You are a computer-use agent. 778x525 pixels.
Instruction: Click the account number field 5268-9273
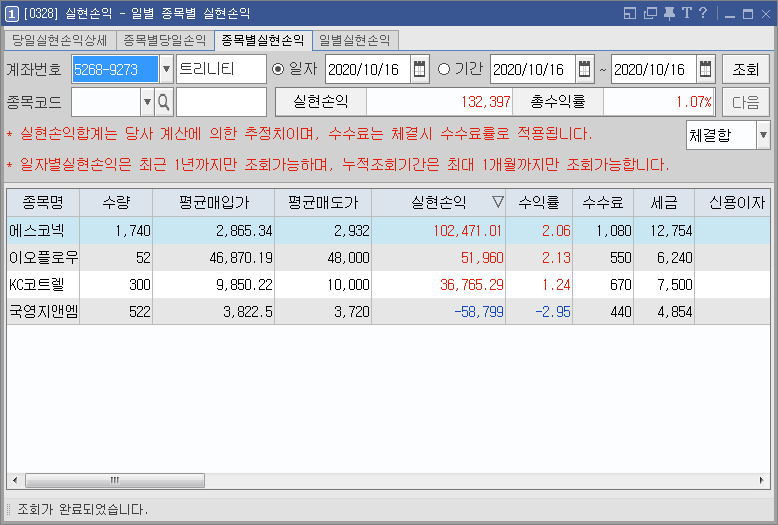[115, 69]
